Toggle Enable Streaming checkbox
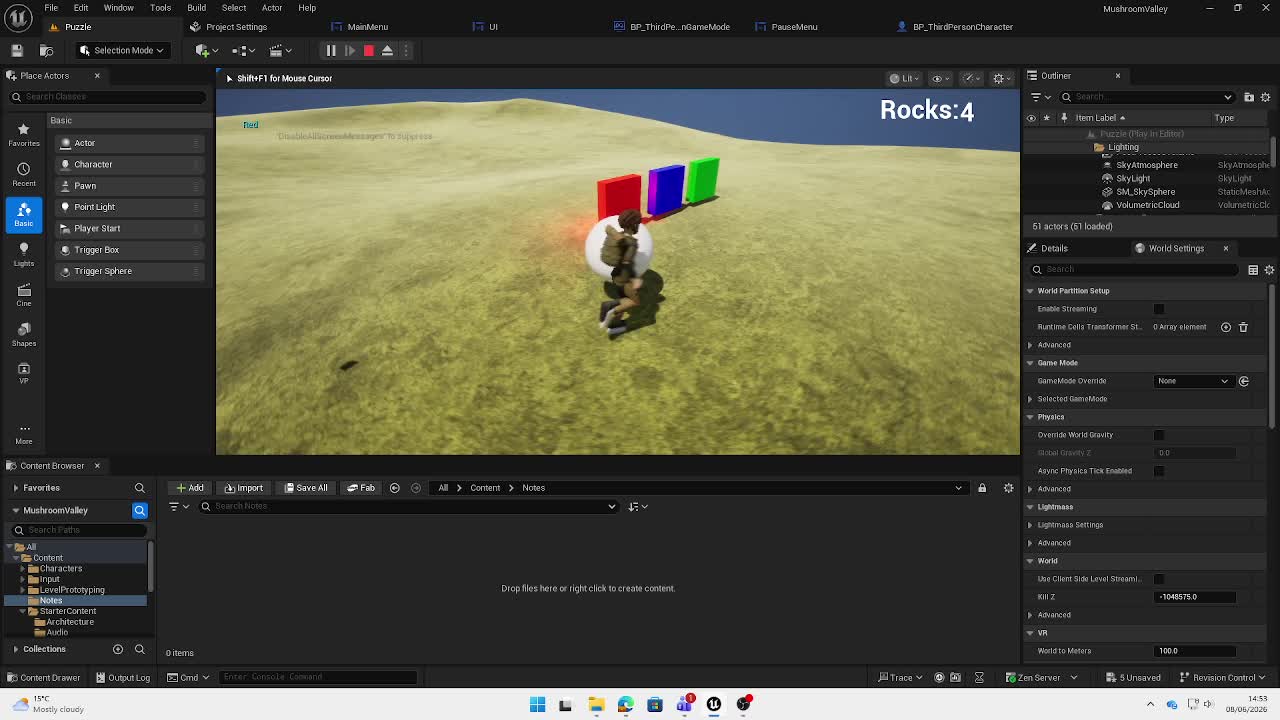This screenshot has height=720, width=1280. pyautogui.click(x=1159, y=309)
